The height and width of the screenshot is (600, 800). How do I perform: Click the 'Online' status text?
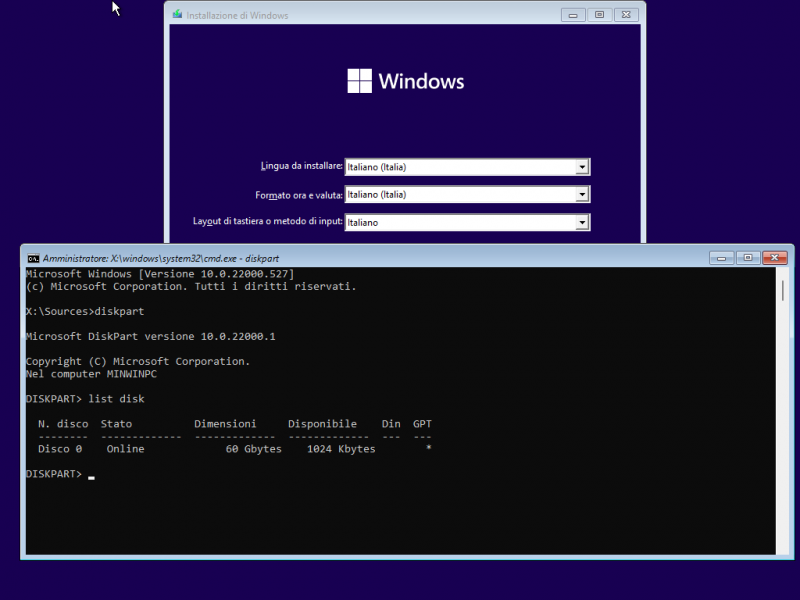click(126, 449)
